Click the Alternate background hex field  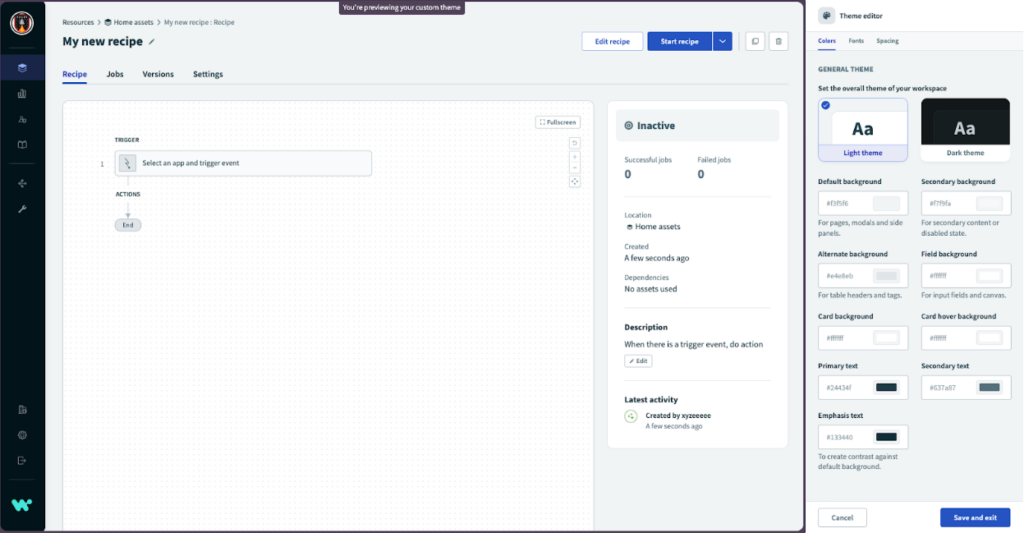(863, 276)
